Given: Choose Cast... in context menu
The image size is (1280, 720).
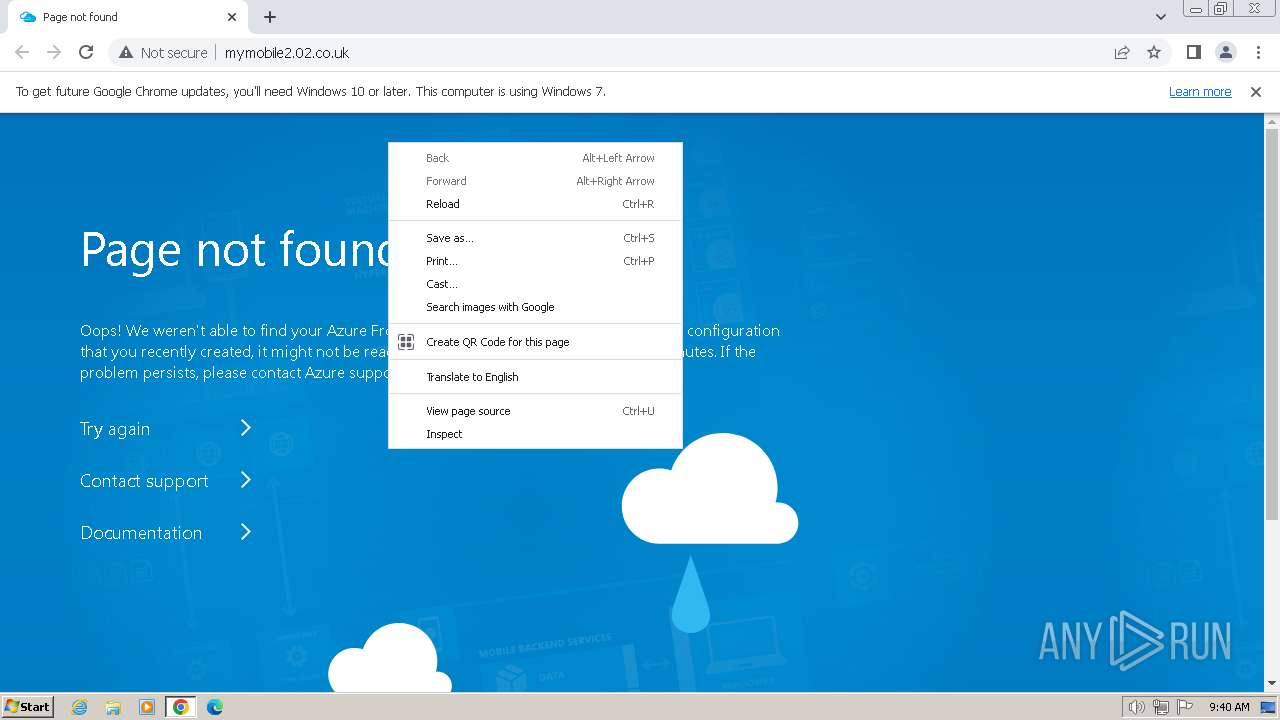Looking at the screenshot, I should click(535, 284).
